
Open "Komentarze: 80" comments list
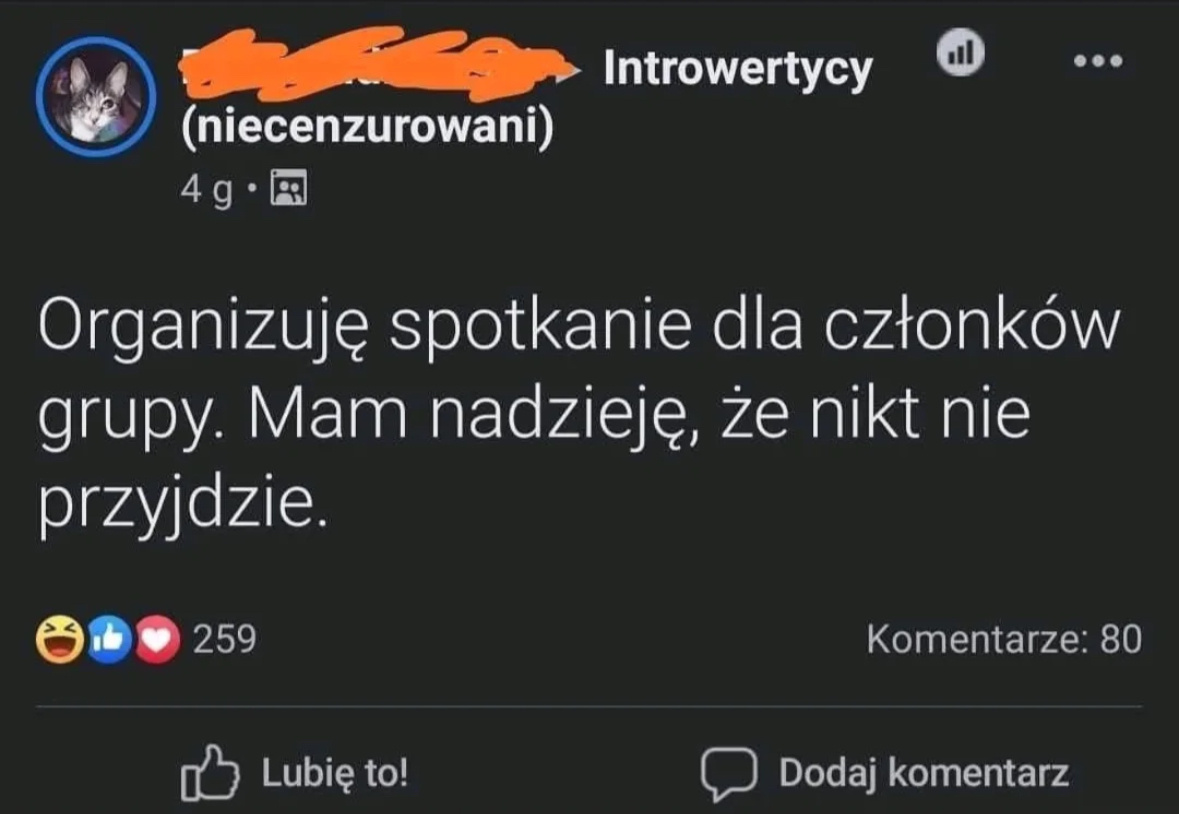click(x=1003, y=639)
